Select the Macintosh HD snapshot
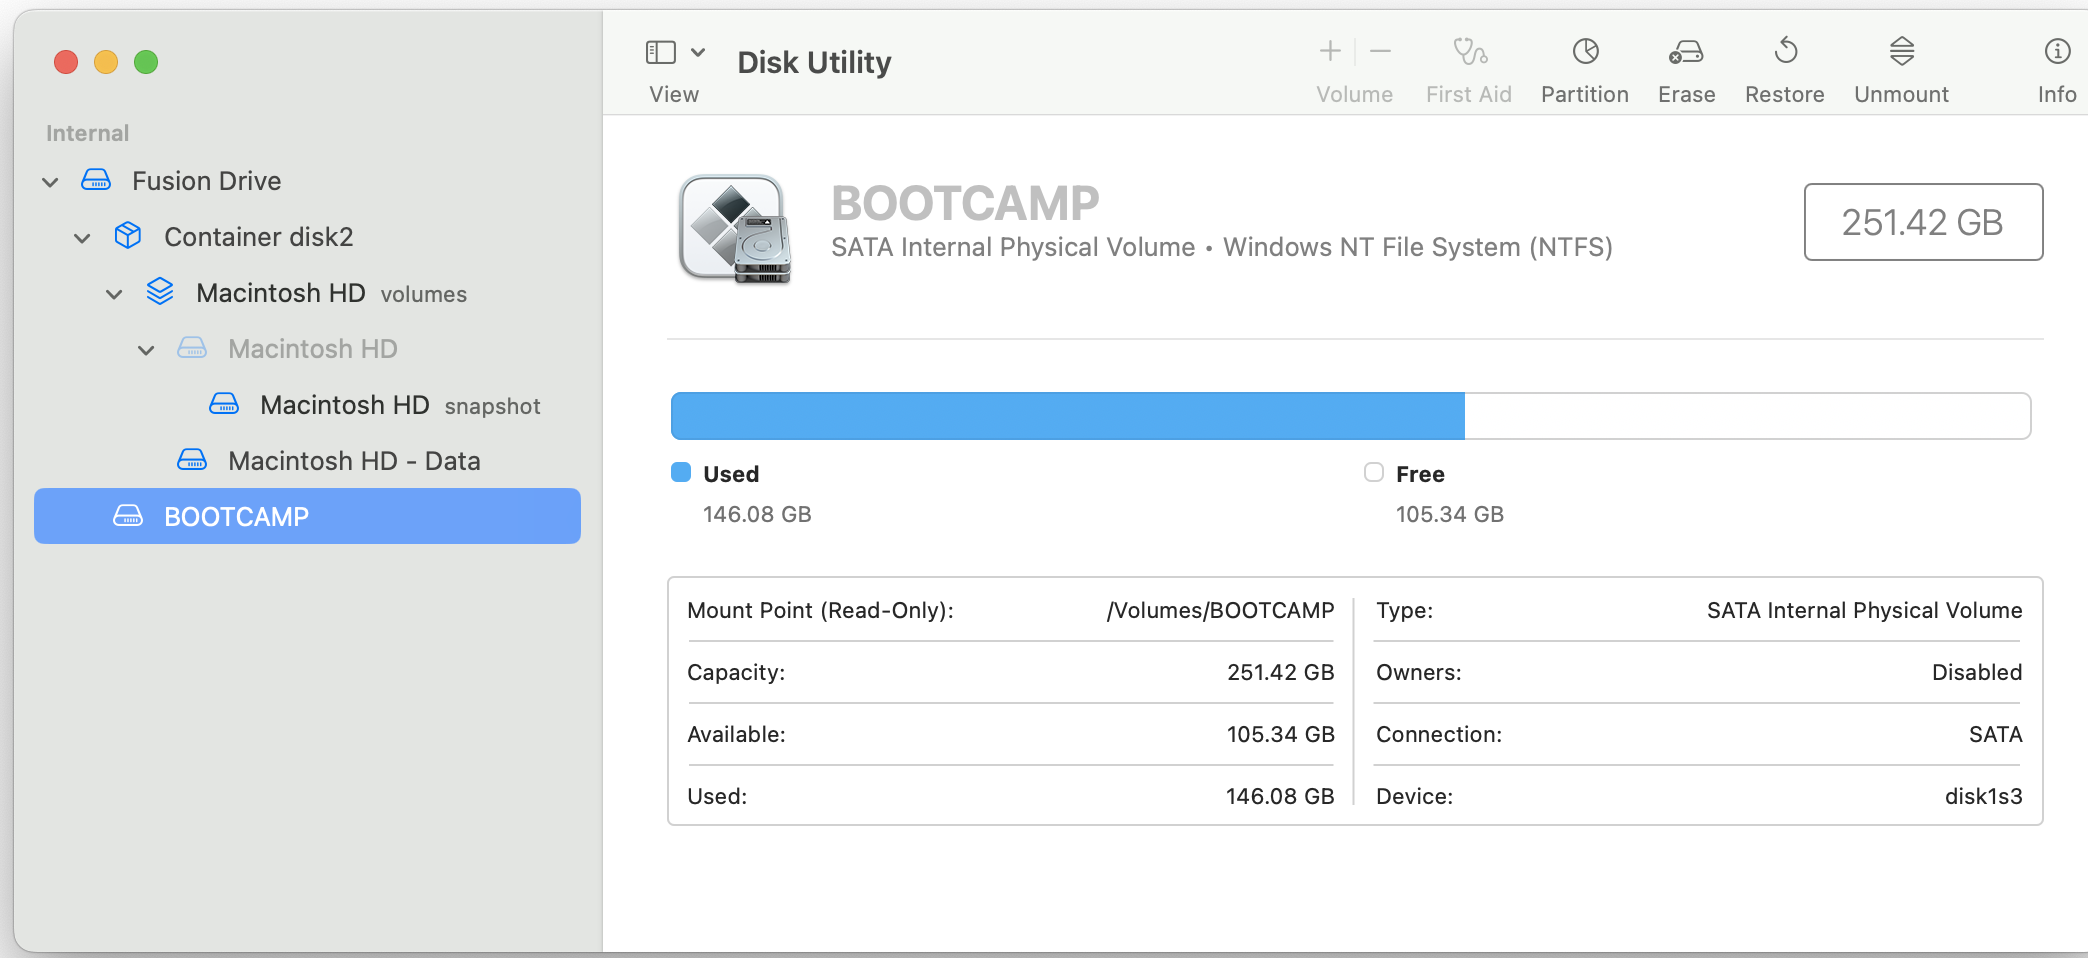 click(345, 405)
